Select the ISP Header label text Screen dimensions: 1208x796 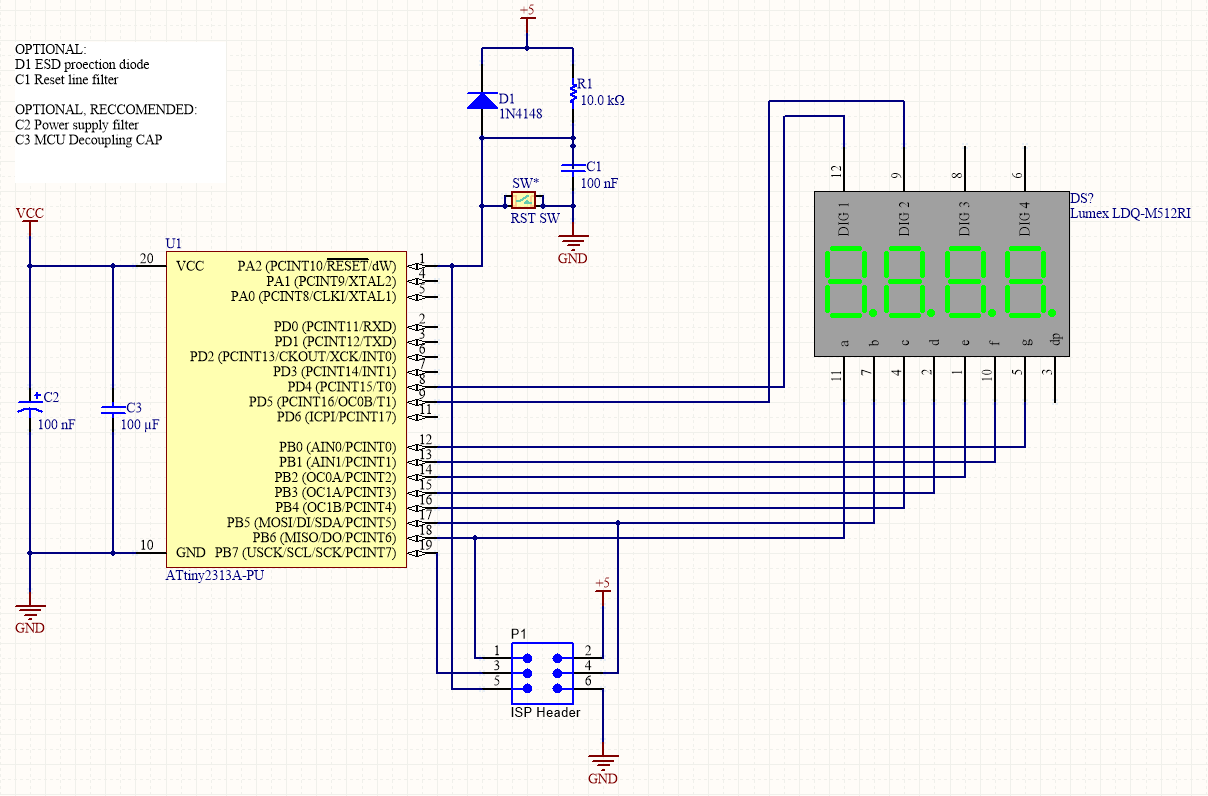click(x=545, y=712)
